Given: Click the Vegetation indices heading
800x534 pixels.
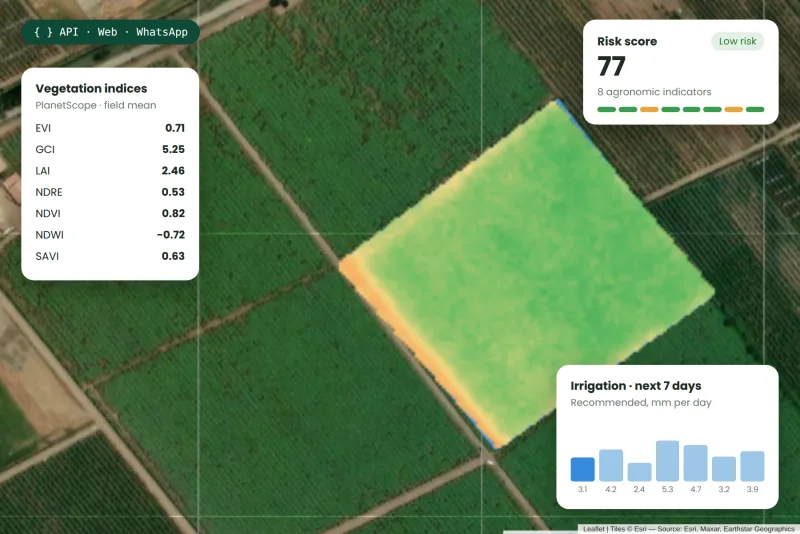Looking at the screenshot, I should coord(91,88).
